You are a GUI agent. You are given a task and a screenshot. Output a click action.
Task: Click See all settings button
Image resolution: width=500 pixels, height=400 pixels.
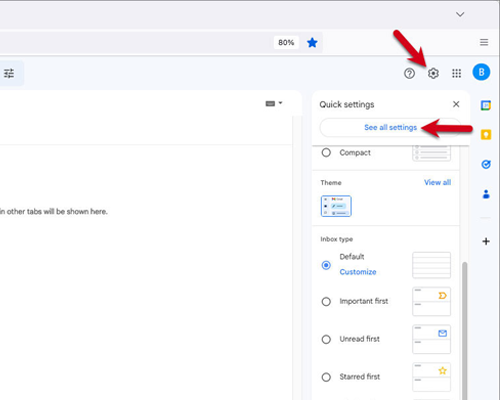coord(390,127)
